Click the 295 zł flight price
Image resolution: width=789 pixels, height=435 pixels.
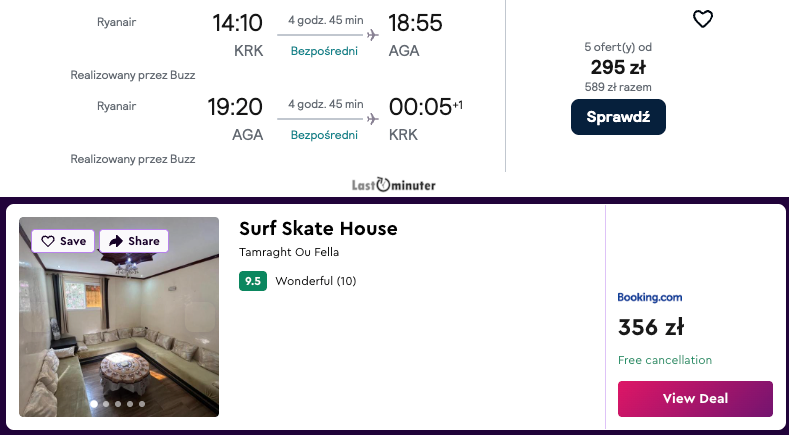tap(617, 68)
